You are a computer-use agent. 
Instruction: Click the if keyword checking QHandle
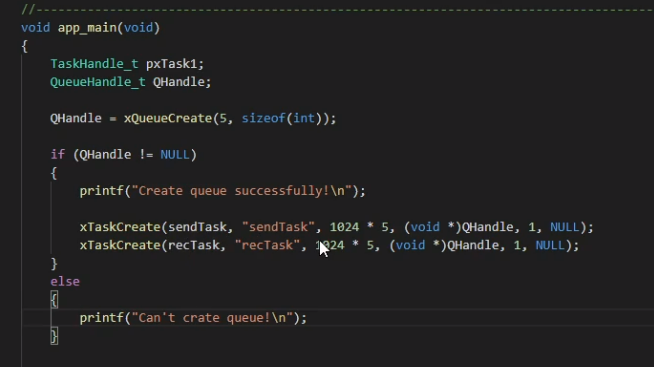point(58,155)
